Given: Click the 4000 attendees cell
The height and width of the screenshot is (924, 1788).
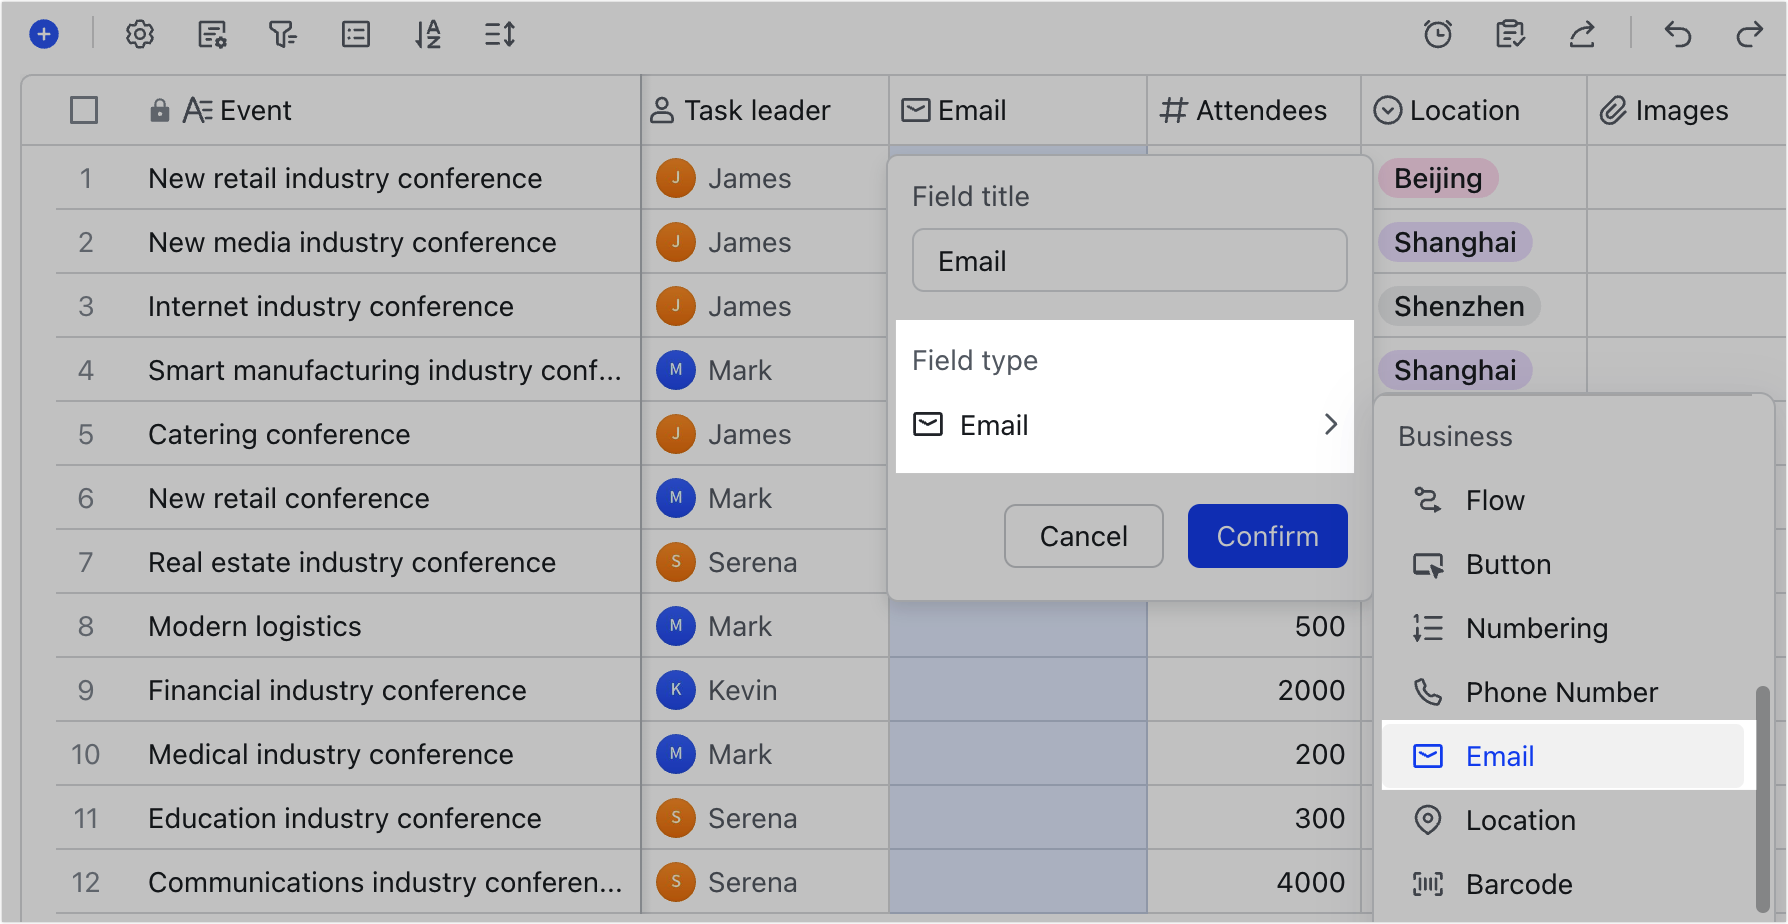Looking at the screenshot, I should tap(1253, 882).
